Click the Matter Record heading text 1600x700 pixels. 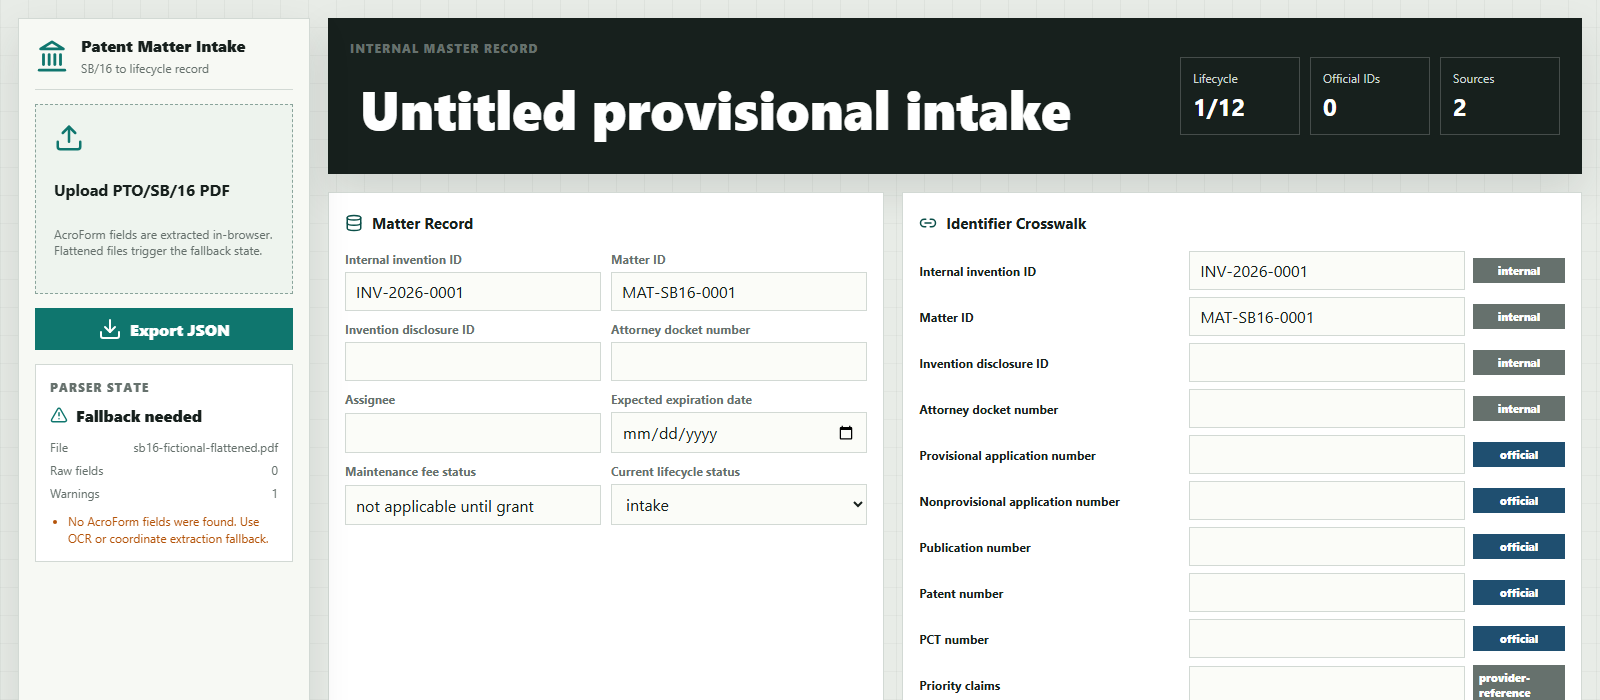point(422,224)
